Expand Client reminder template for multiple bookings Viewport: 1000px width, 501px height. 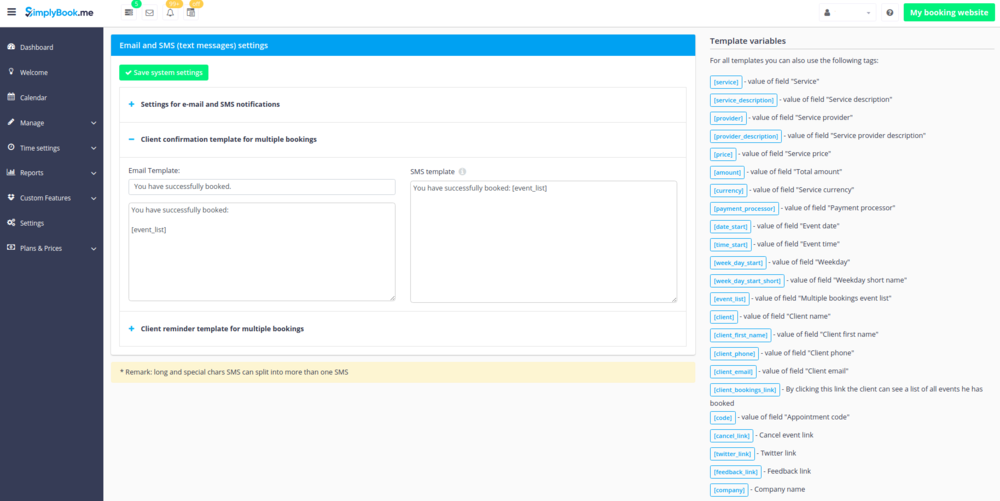click(x=222, y=328)
